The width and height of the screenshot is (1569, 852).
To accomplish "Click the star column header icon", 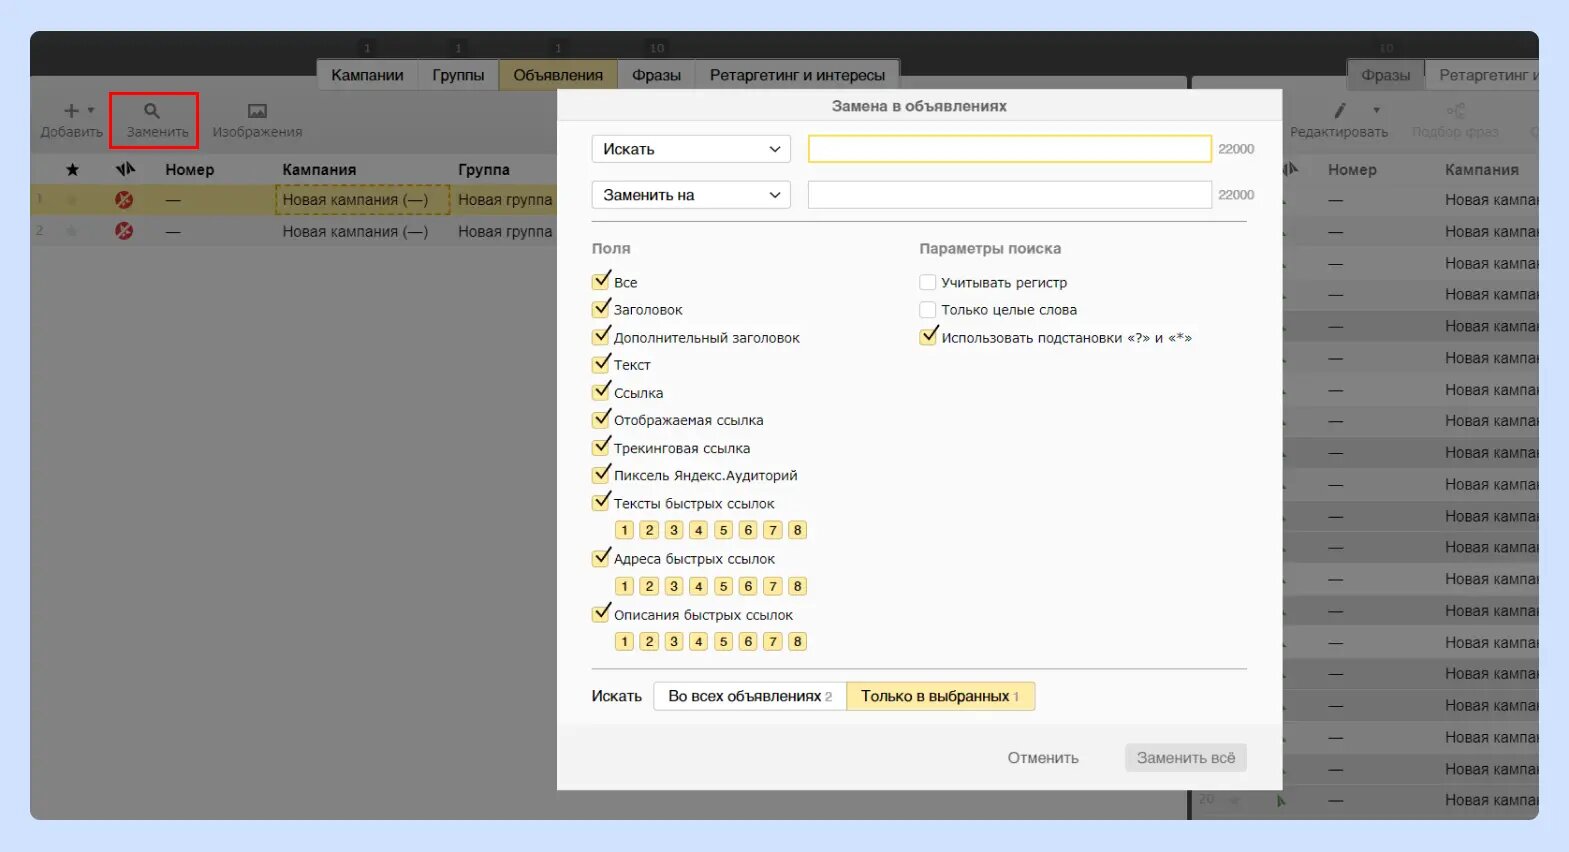I will [x=72, y=170].
